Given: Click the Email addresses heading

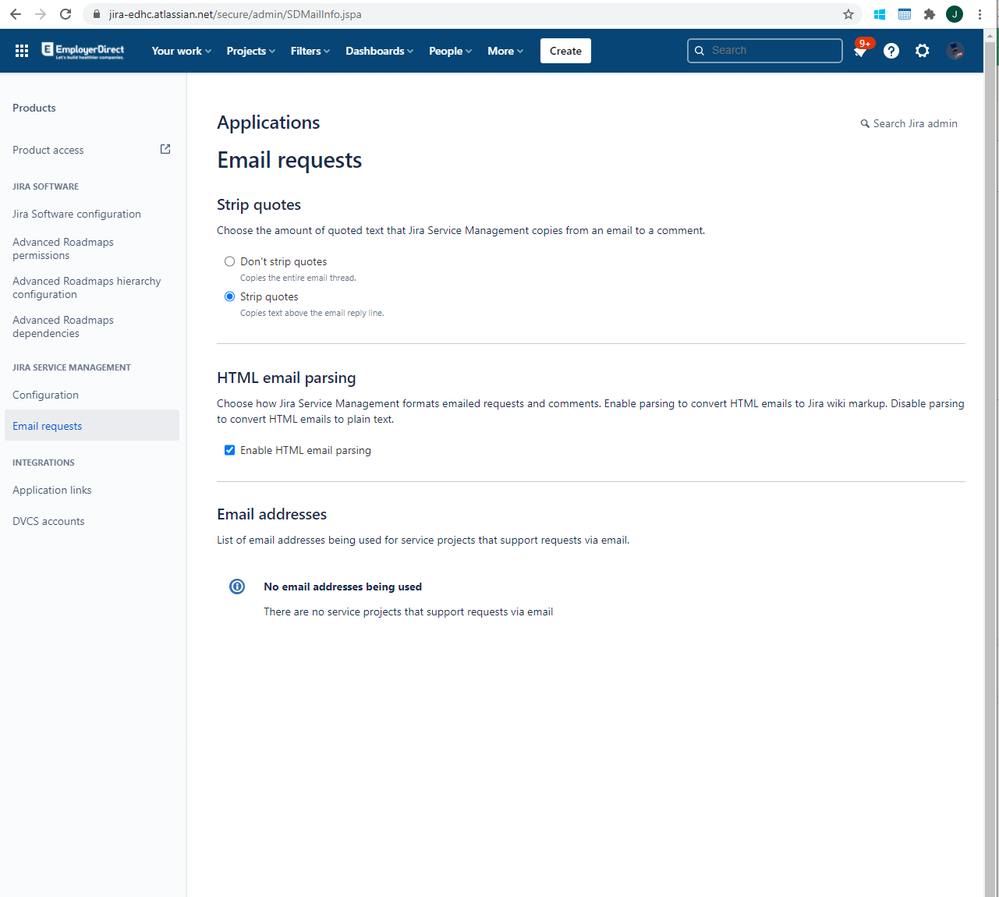Looking at the screenshot, I should (272, 514).
